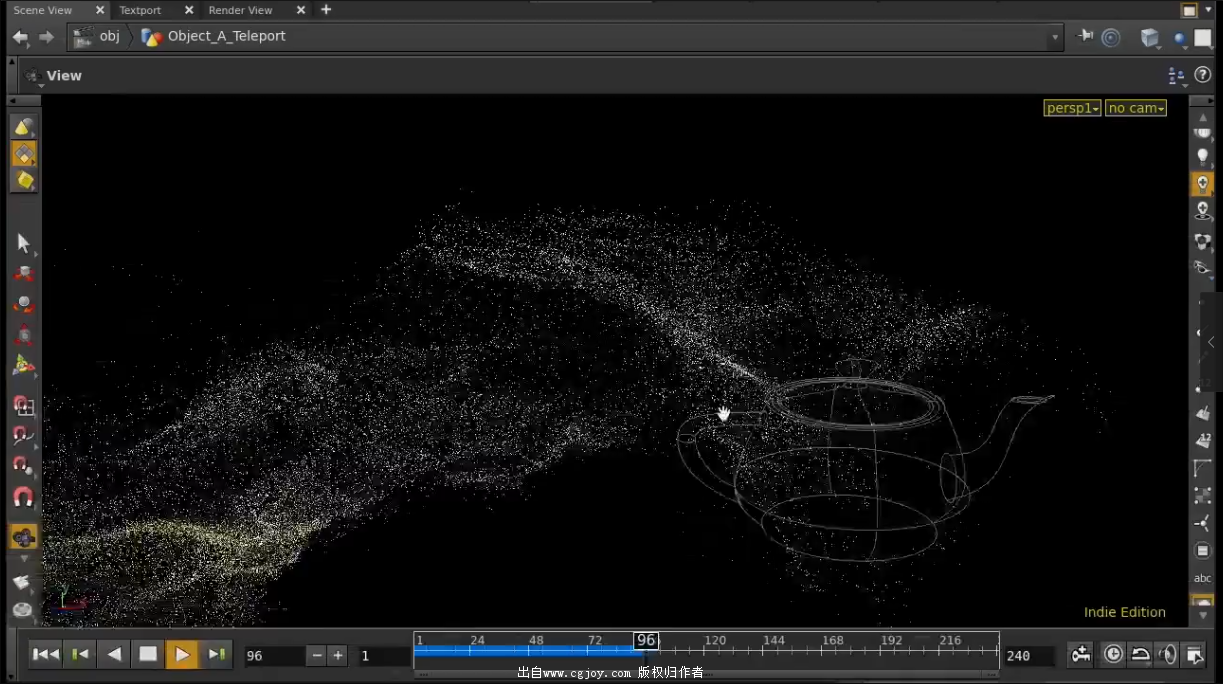
Task: Select the highlighted second selection-mode icon
Action: tap(24, 154)
